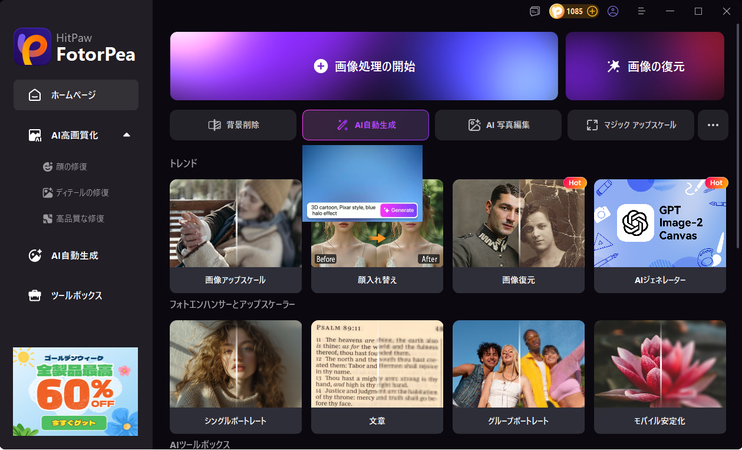Click the Hot badge on AIジェネレーター card

[716, 183]
